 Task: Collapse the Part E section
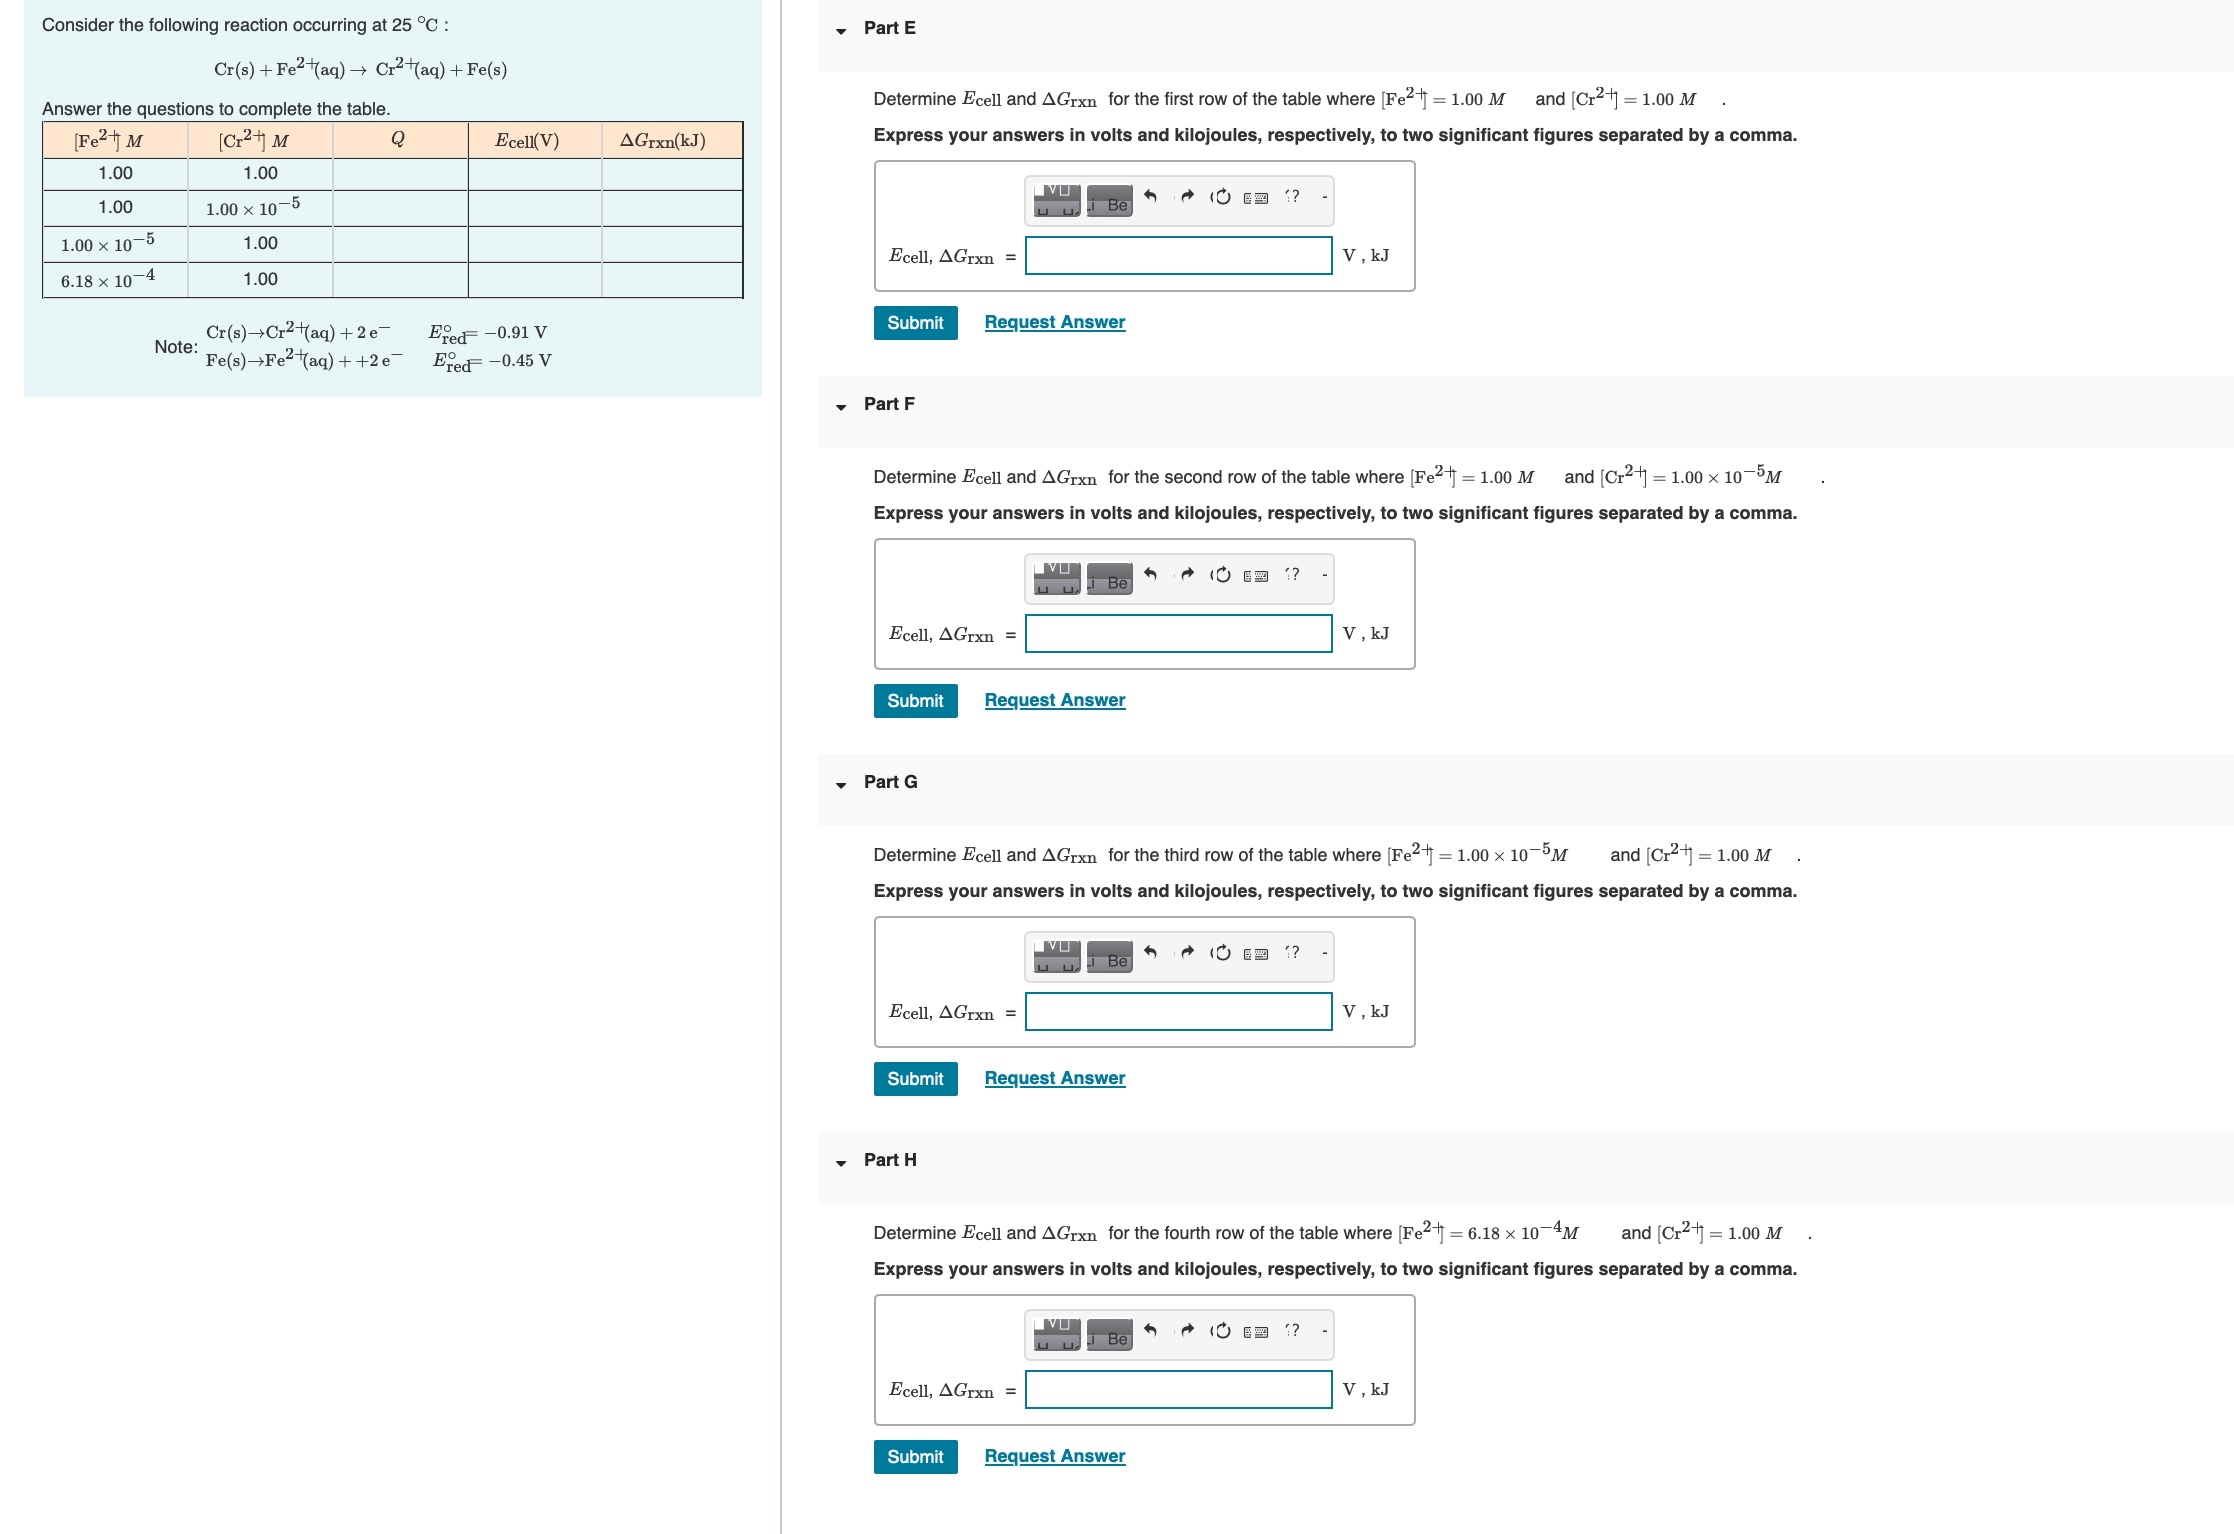(x=841, y=30)
